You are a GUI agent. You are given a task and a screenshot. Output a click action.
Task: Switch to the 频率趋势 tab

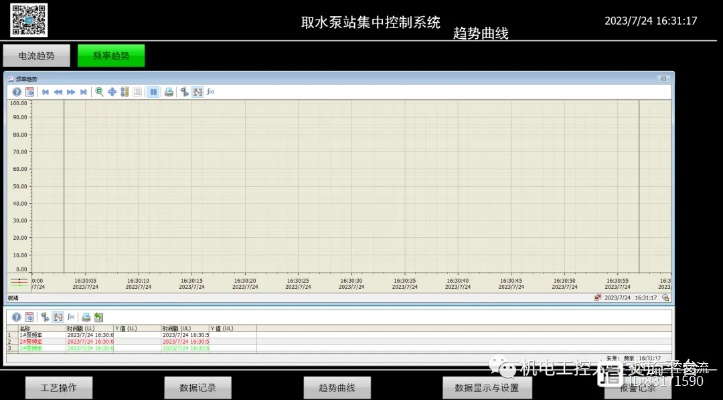click(111, 56)
